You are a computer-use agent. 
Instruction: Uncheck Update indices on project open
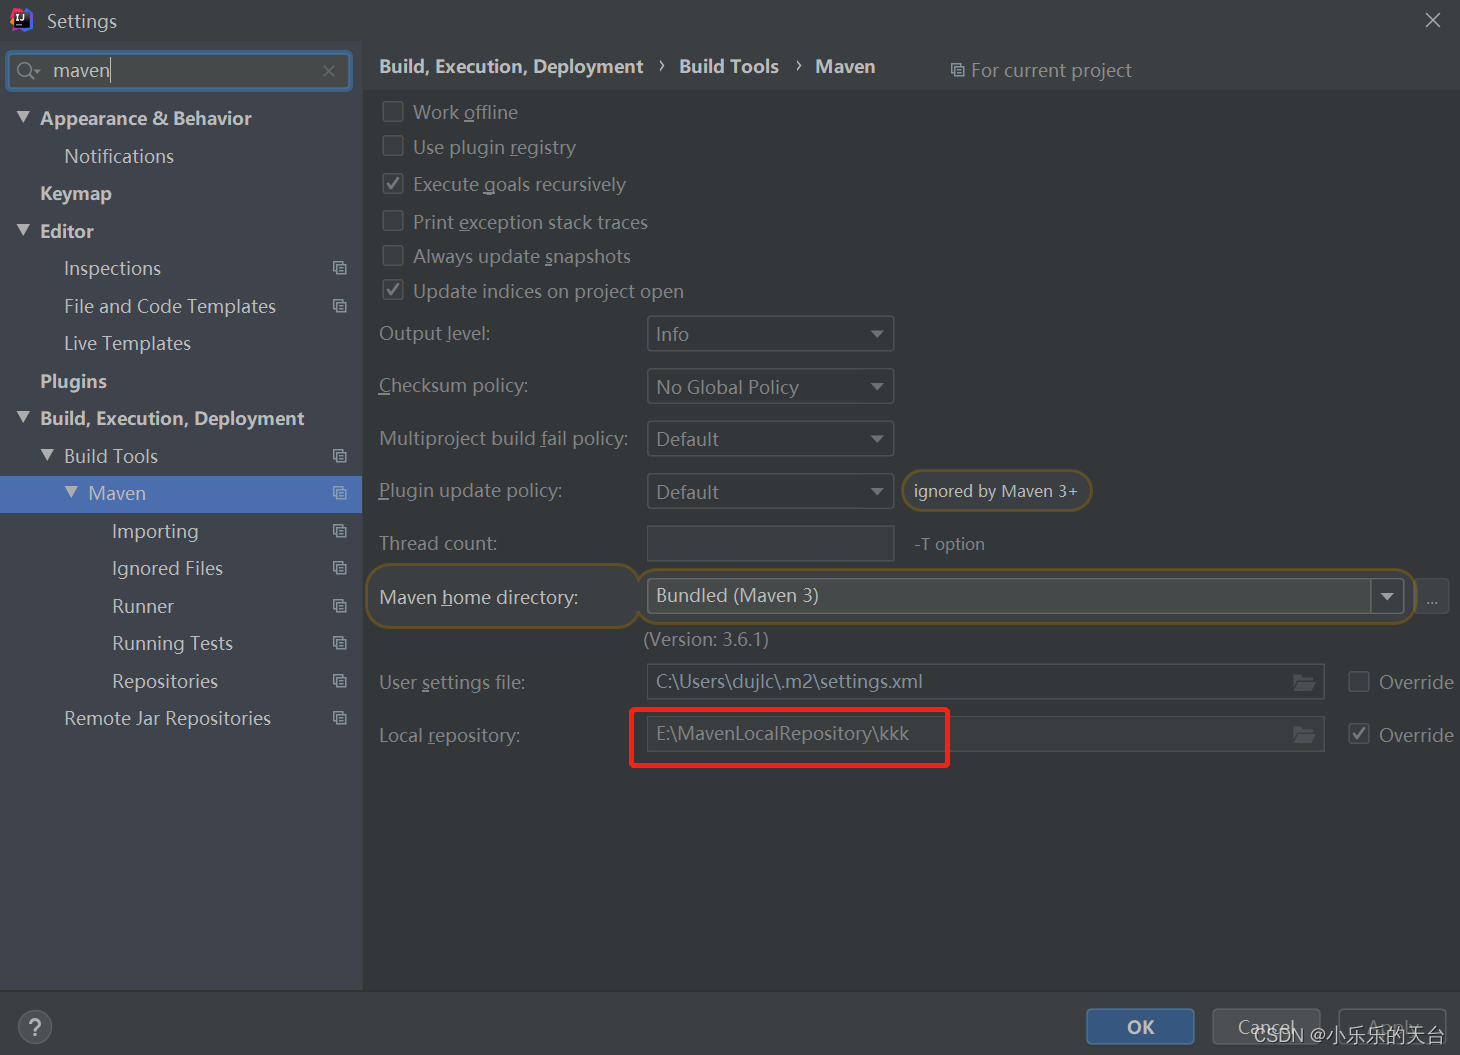click(393, 290)
